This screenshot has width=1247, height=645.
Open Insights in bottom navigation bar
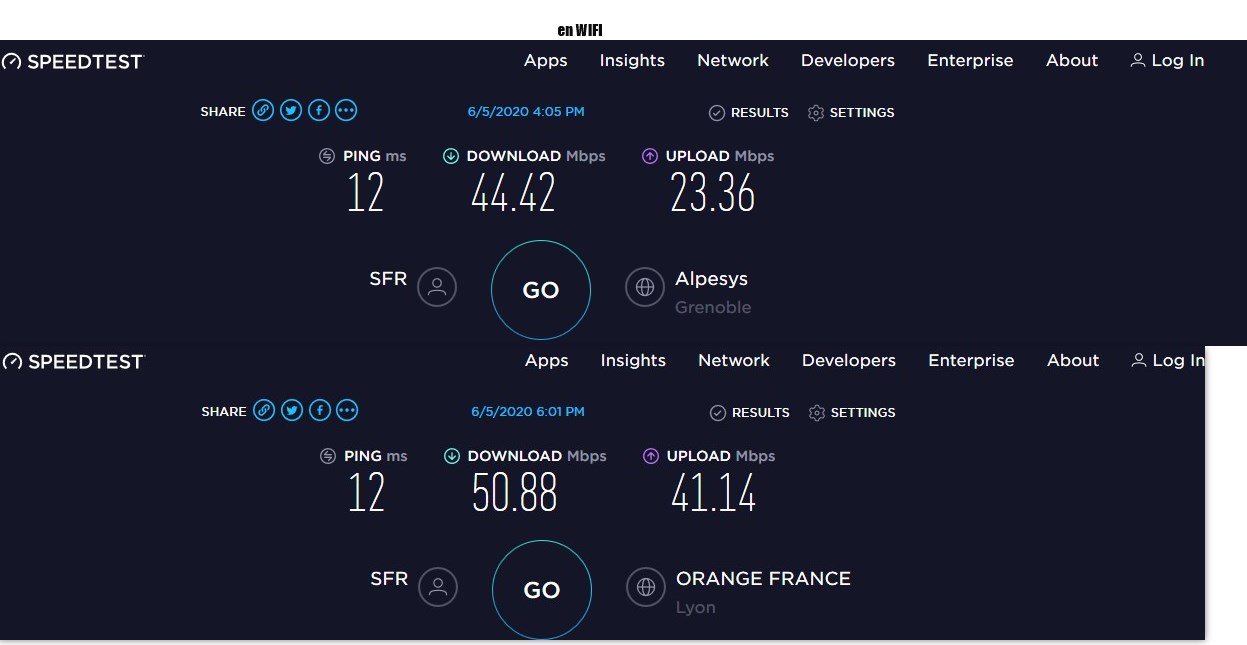633,360
